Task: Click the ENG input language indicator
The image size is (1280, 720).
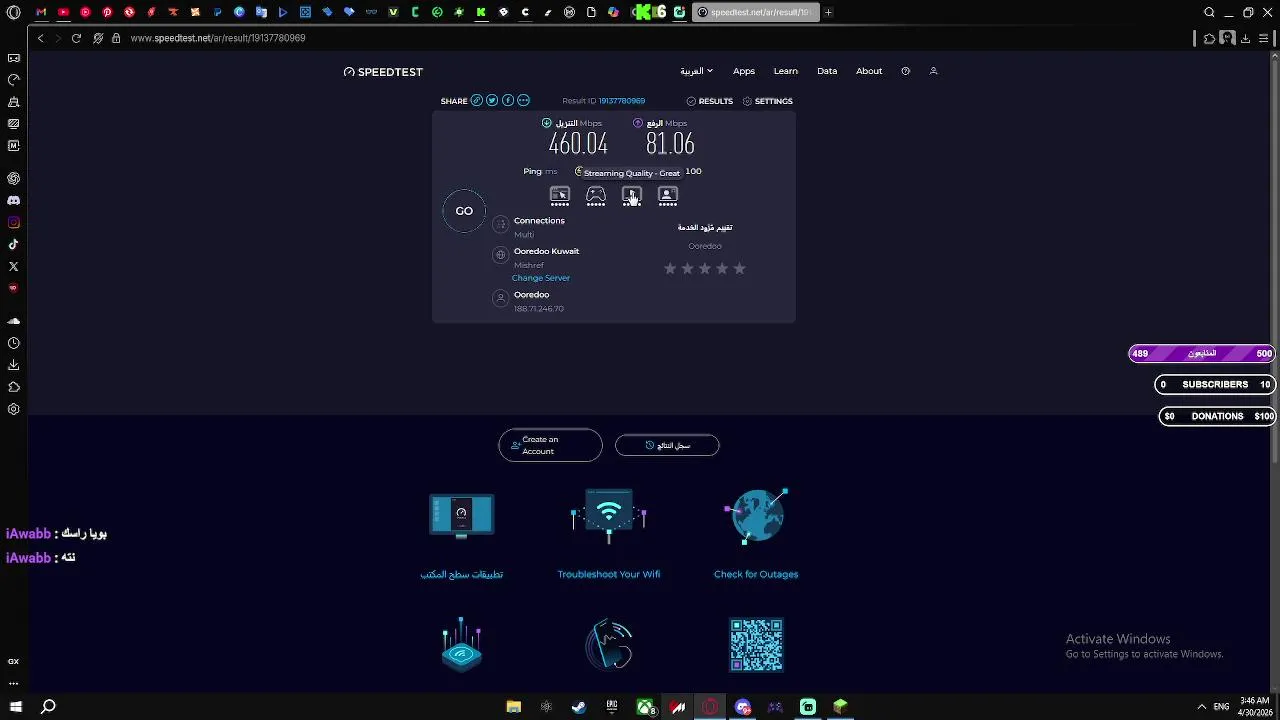Action: 1222,707
